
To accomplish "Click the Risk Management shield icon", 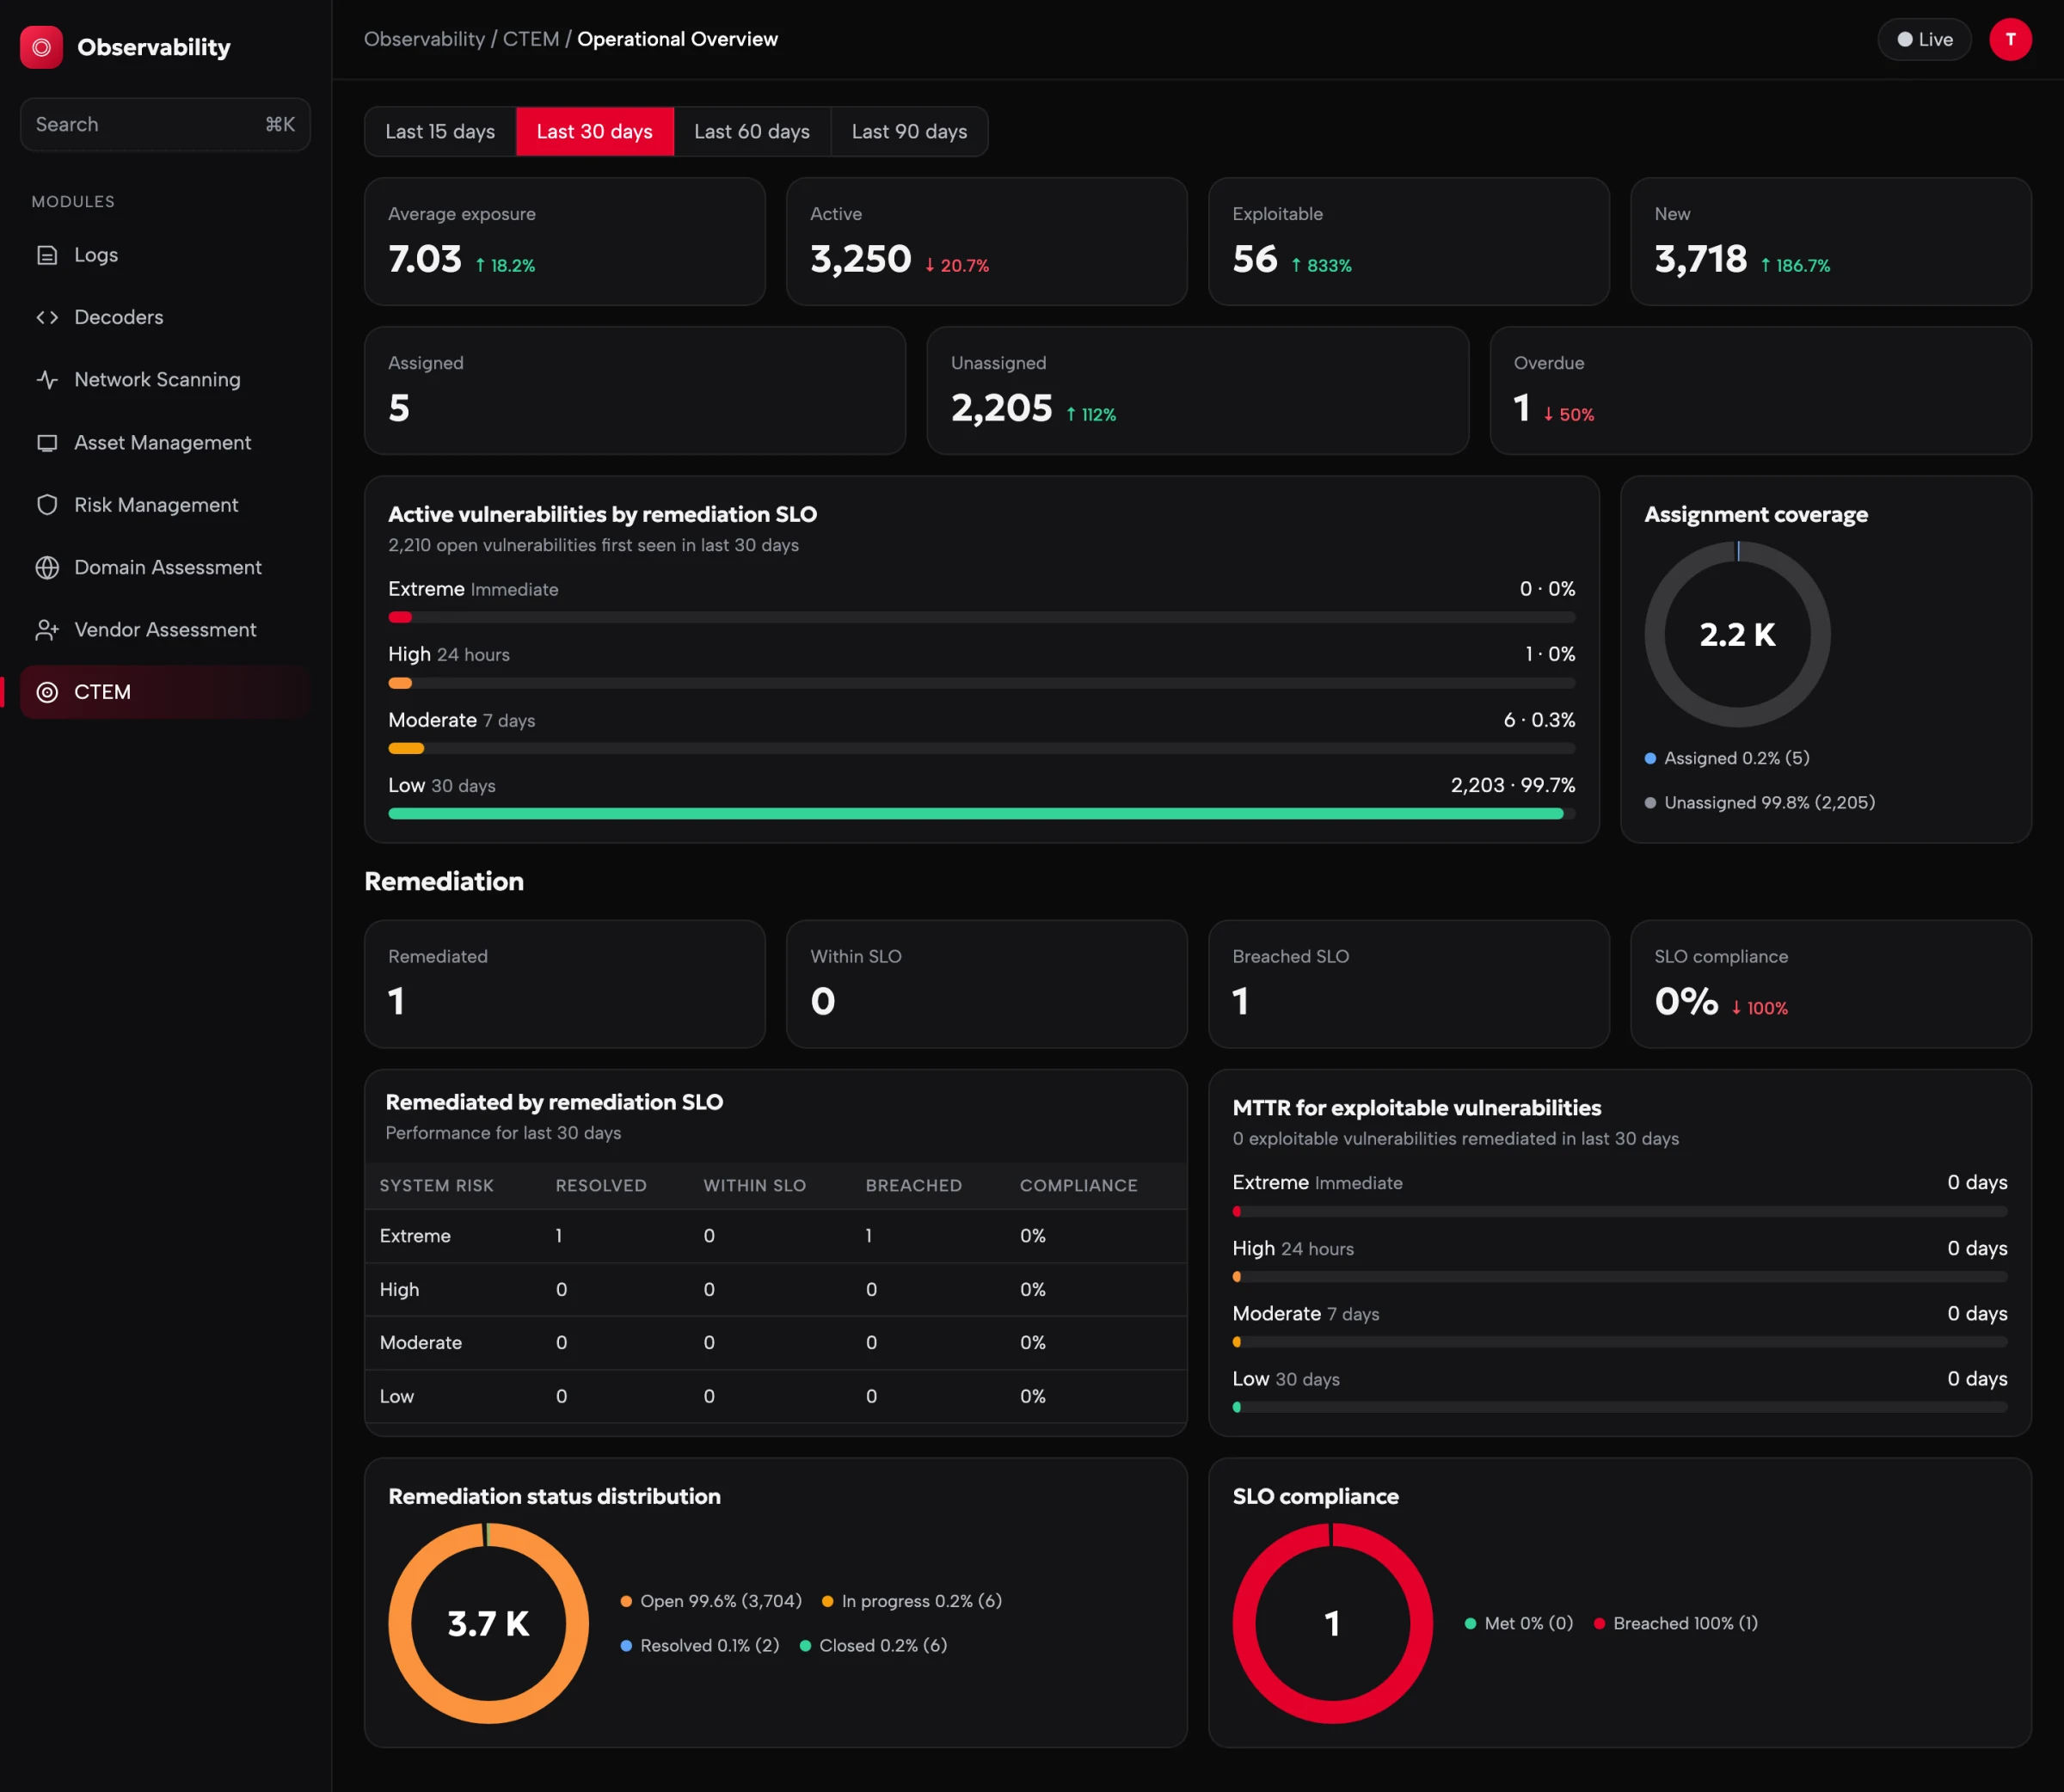I will coord(47,505).
